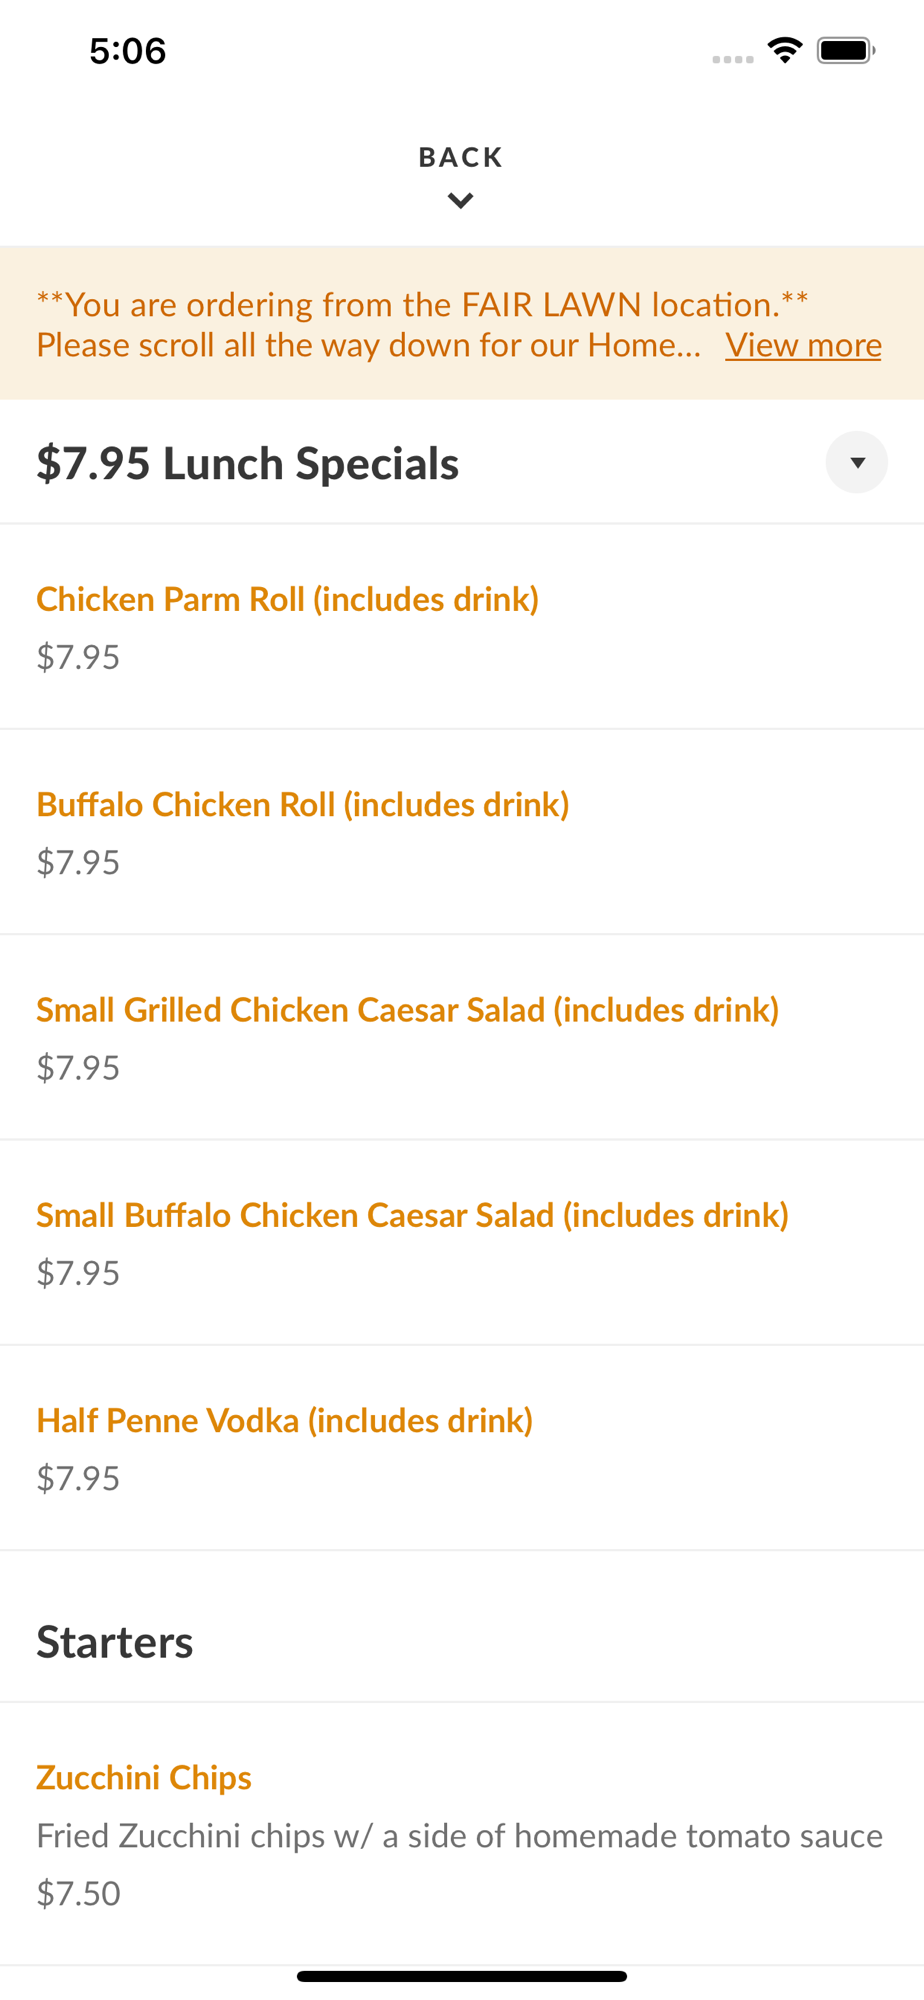Pick Small Buffalo Chicken Caesar Salad

point(412,1215)
